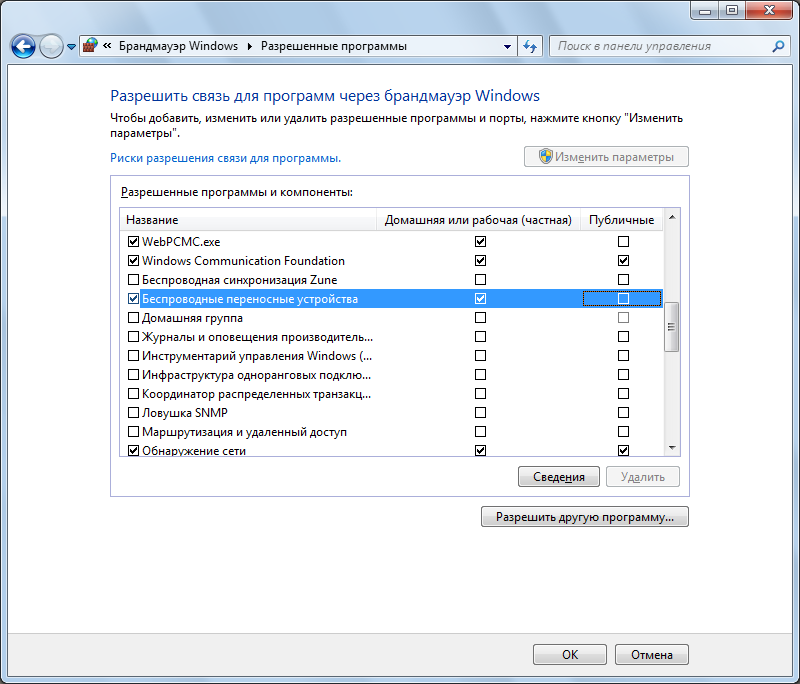Enable Координатор распределенных транзакций name checkbox
800x684 pixels.
133,394
